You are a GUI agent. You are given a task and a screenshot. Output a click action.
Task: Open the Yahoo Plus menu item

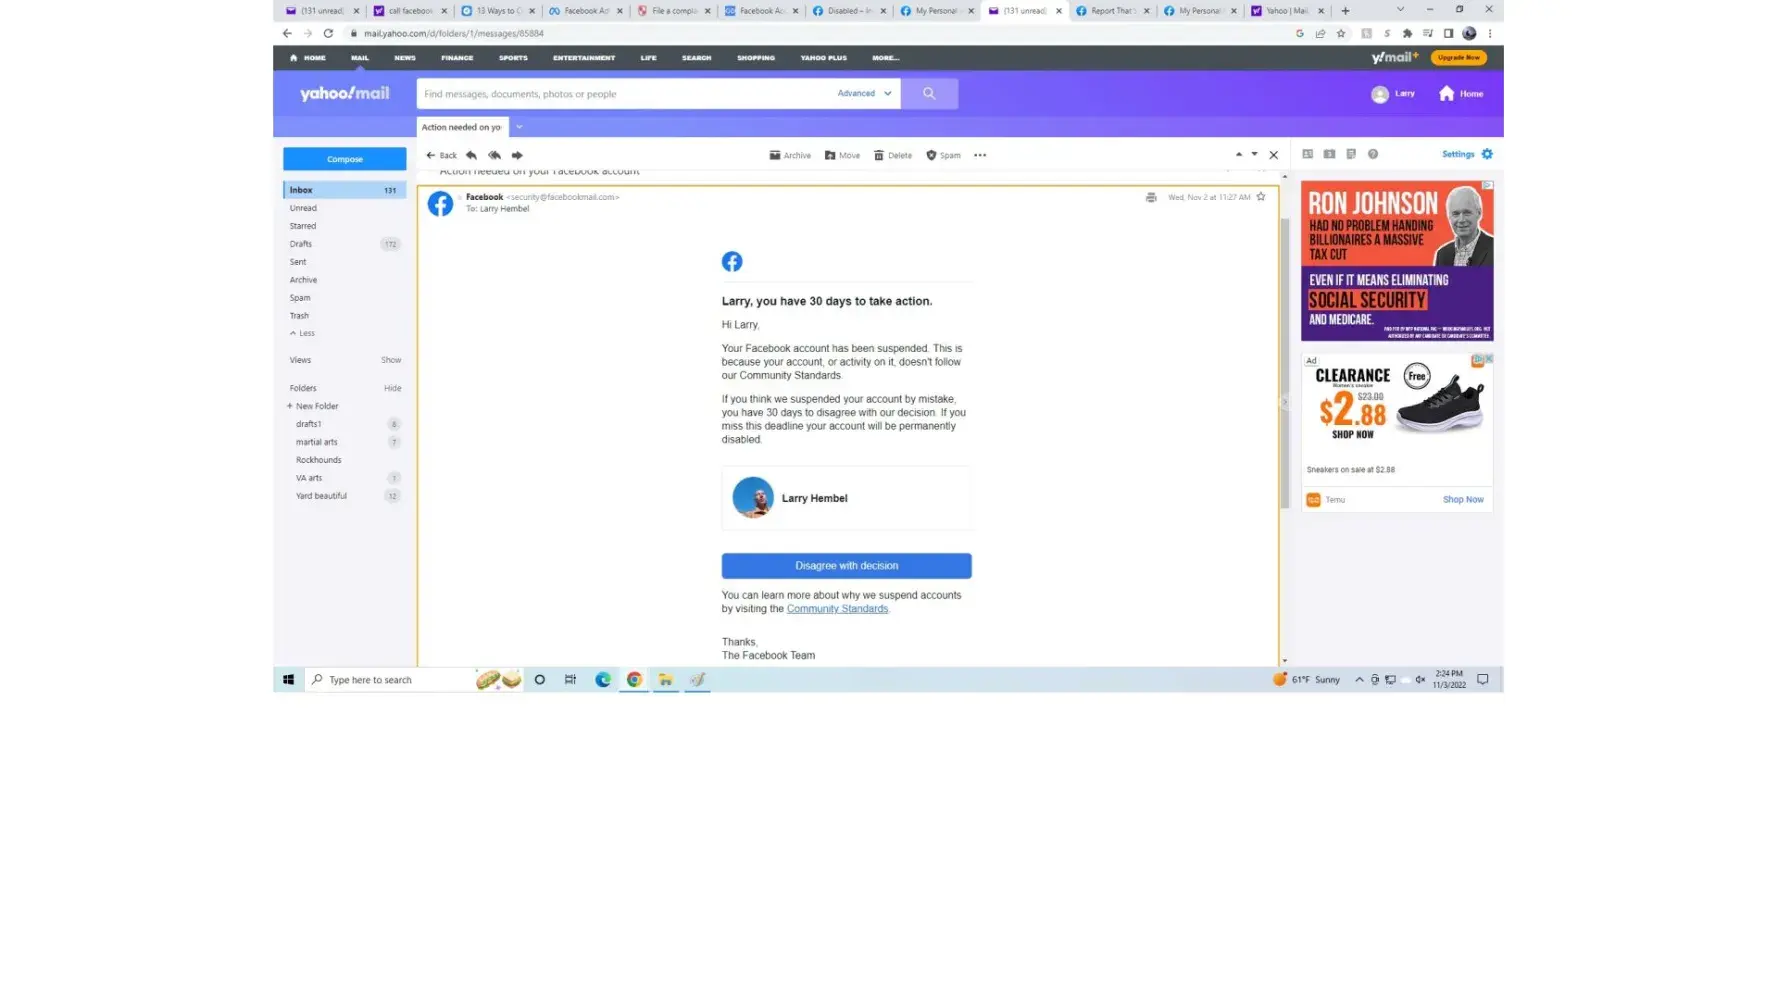[x=824, y=58]
